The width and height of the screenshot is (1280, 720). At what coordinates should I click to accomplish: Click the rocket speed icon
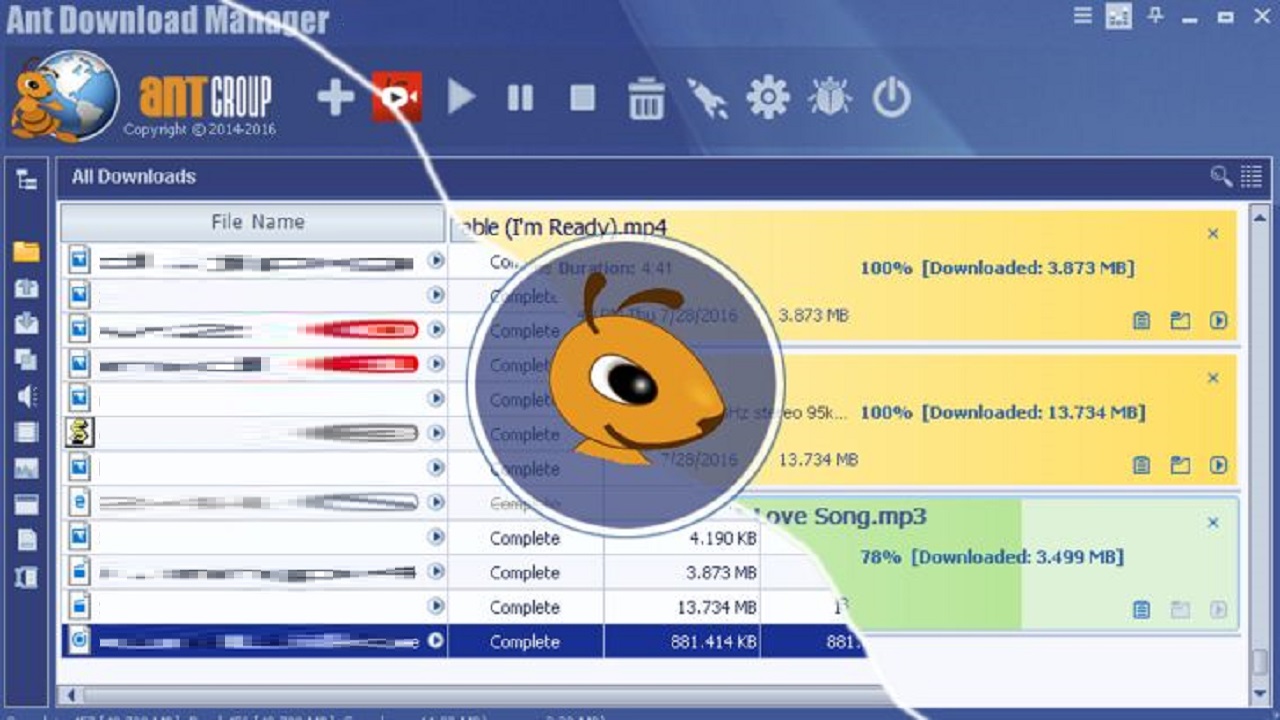(708, 98)
